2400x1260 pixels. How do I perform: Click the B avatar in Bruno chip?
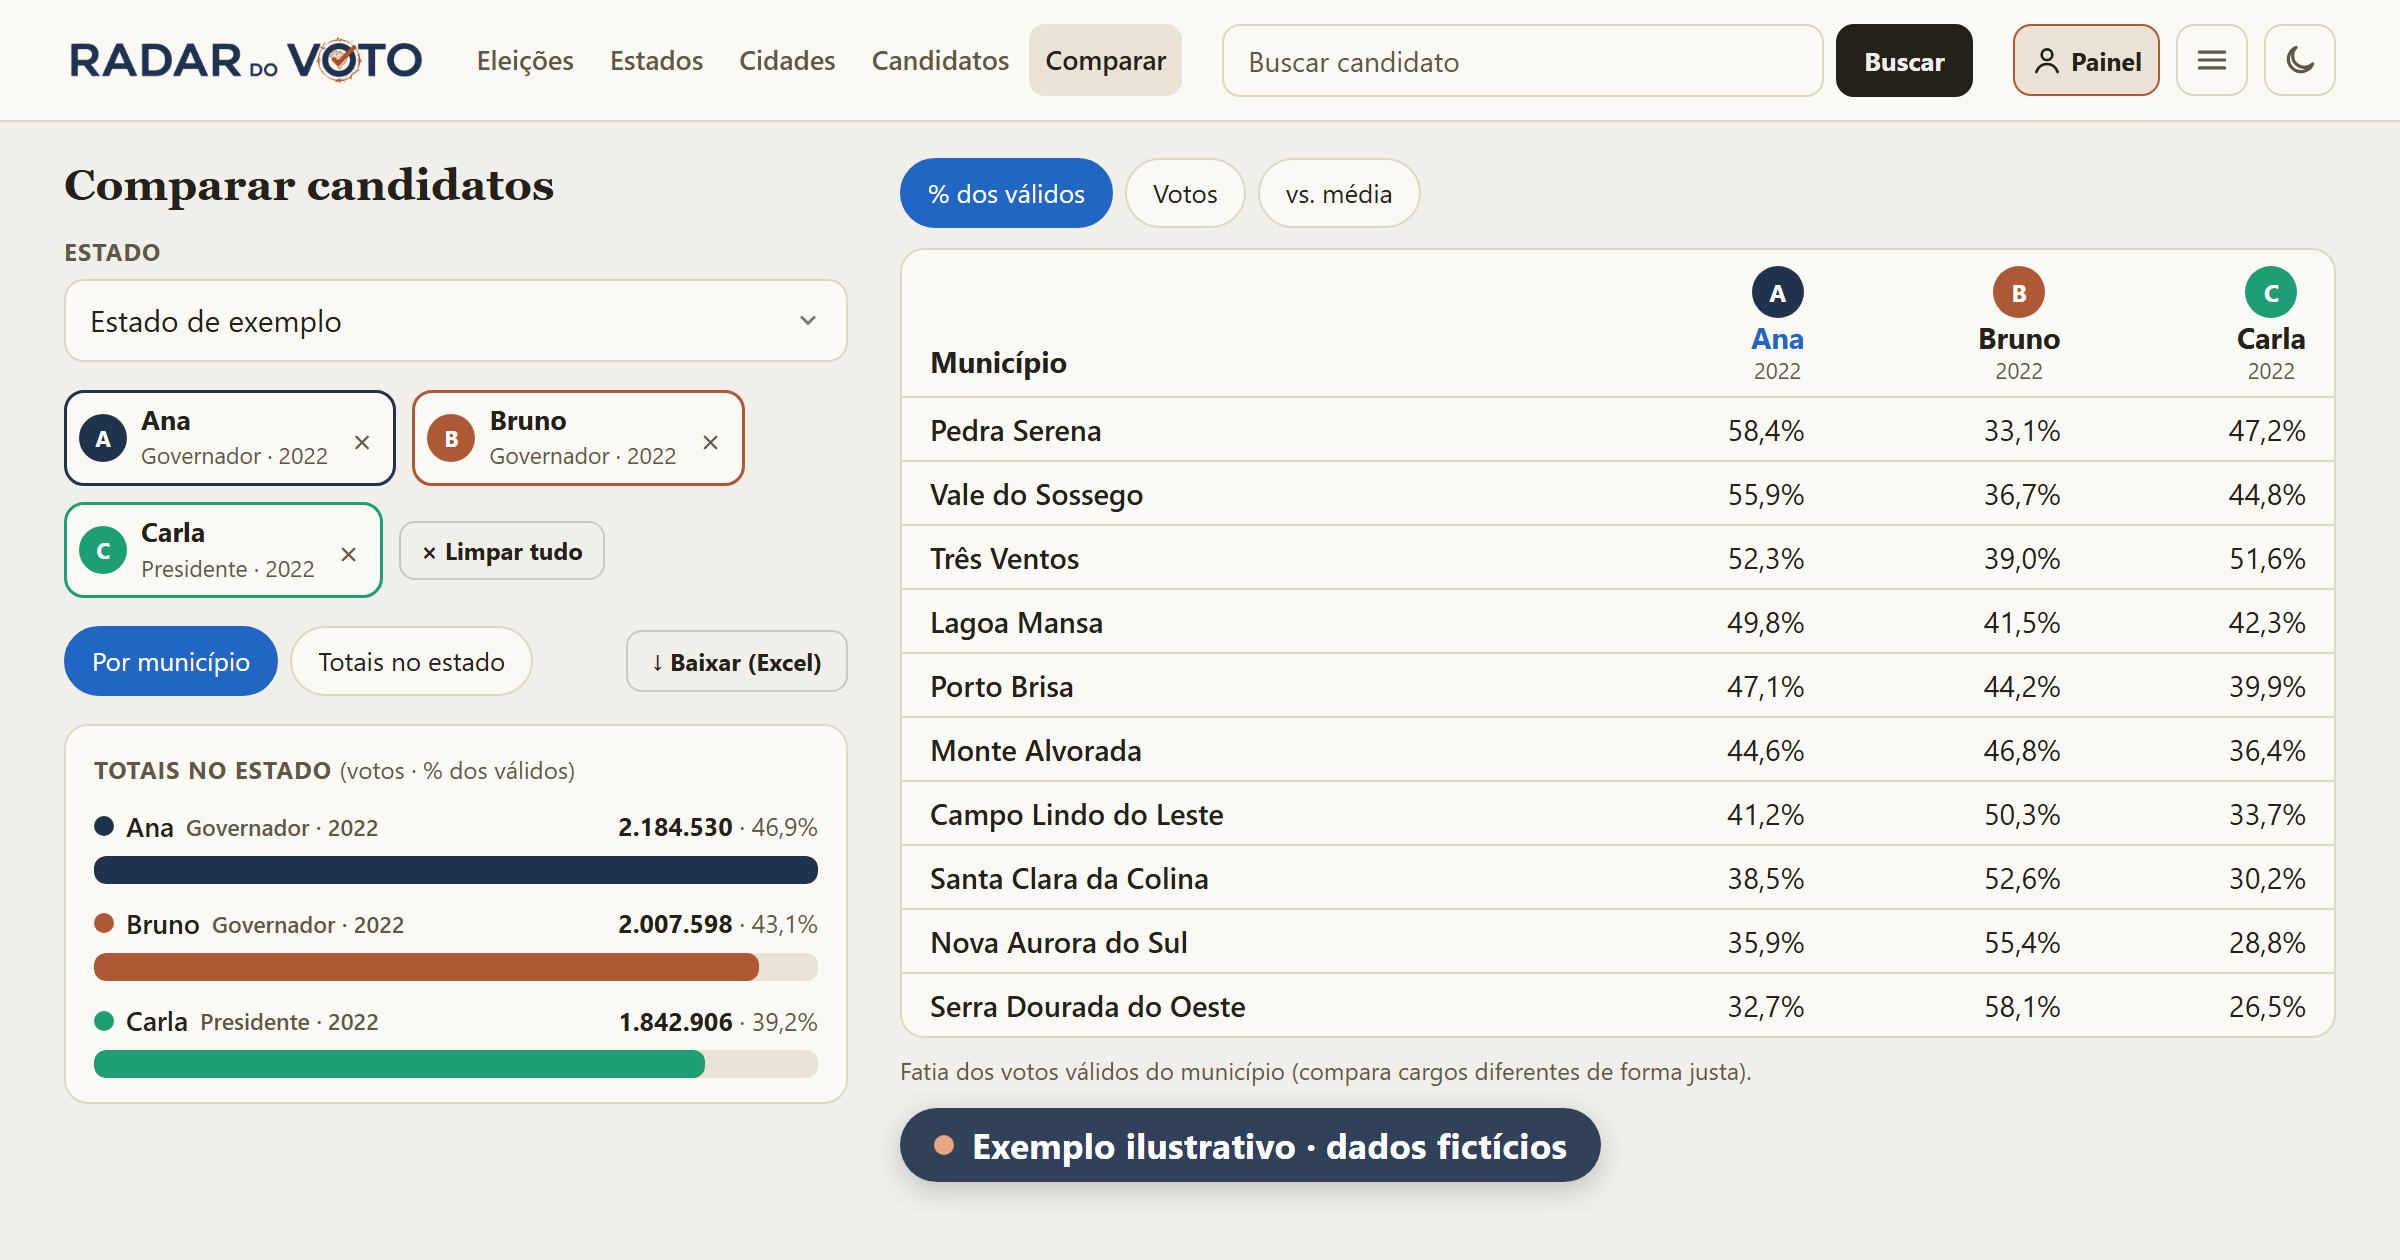point(451,439)
